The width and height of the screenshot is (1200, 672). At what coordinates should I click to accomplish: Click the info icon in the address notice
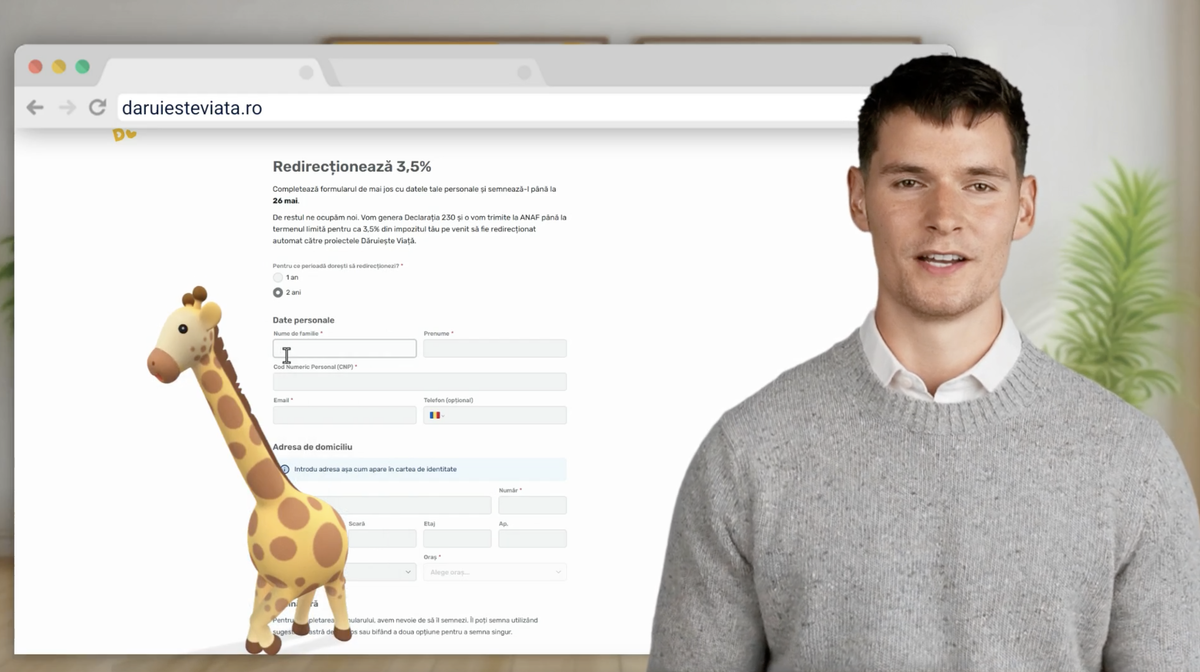click(285, 469)
